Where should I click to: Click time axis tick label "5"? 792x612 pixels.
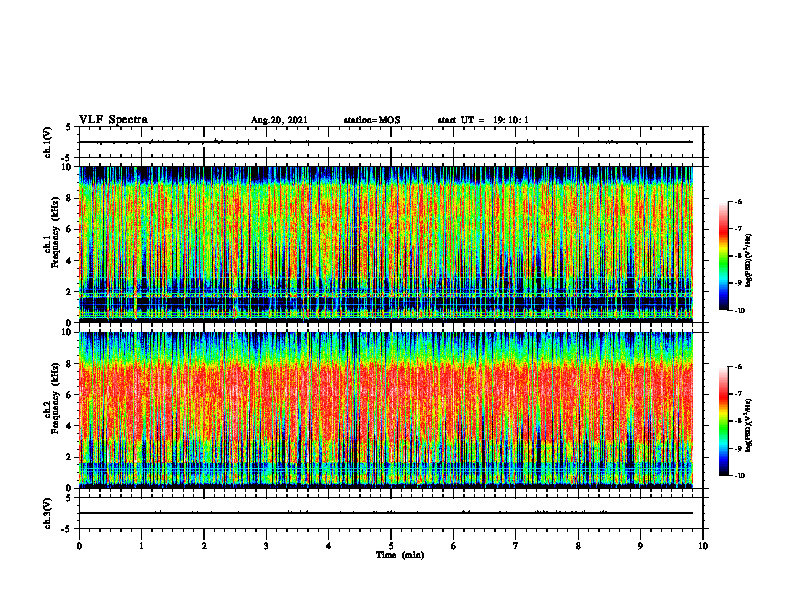click(x=391, y=546)
